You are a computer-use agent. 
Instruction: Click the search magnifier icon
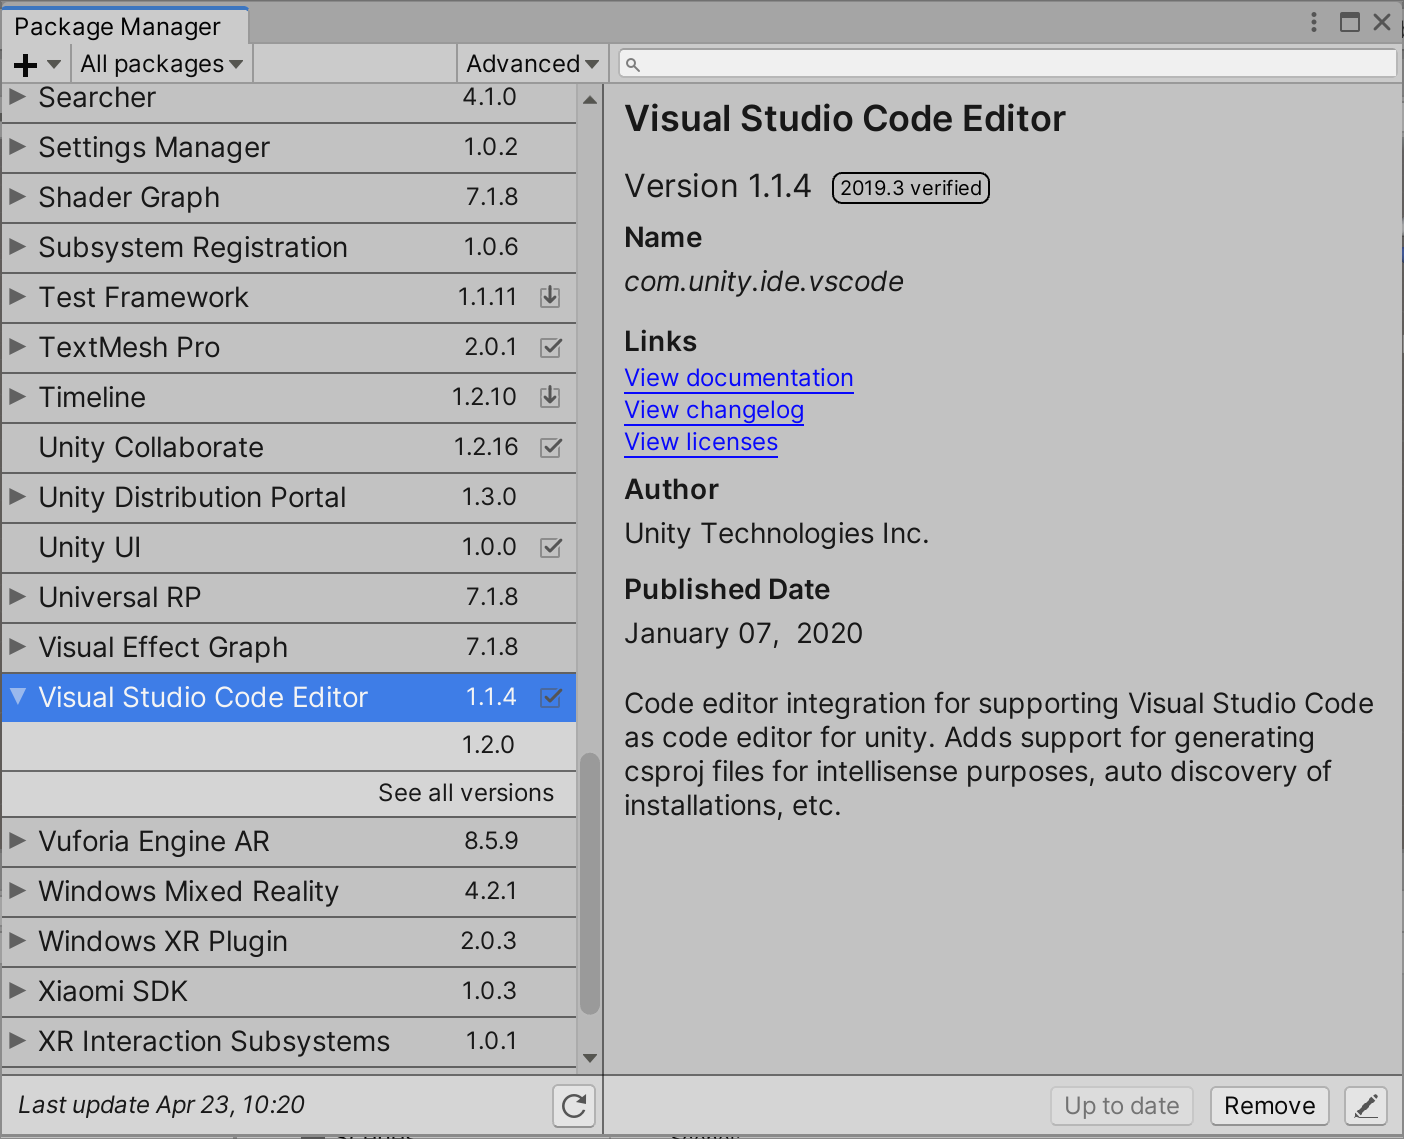pyautogui.click(x=632, y=65)
